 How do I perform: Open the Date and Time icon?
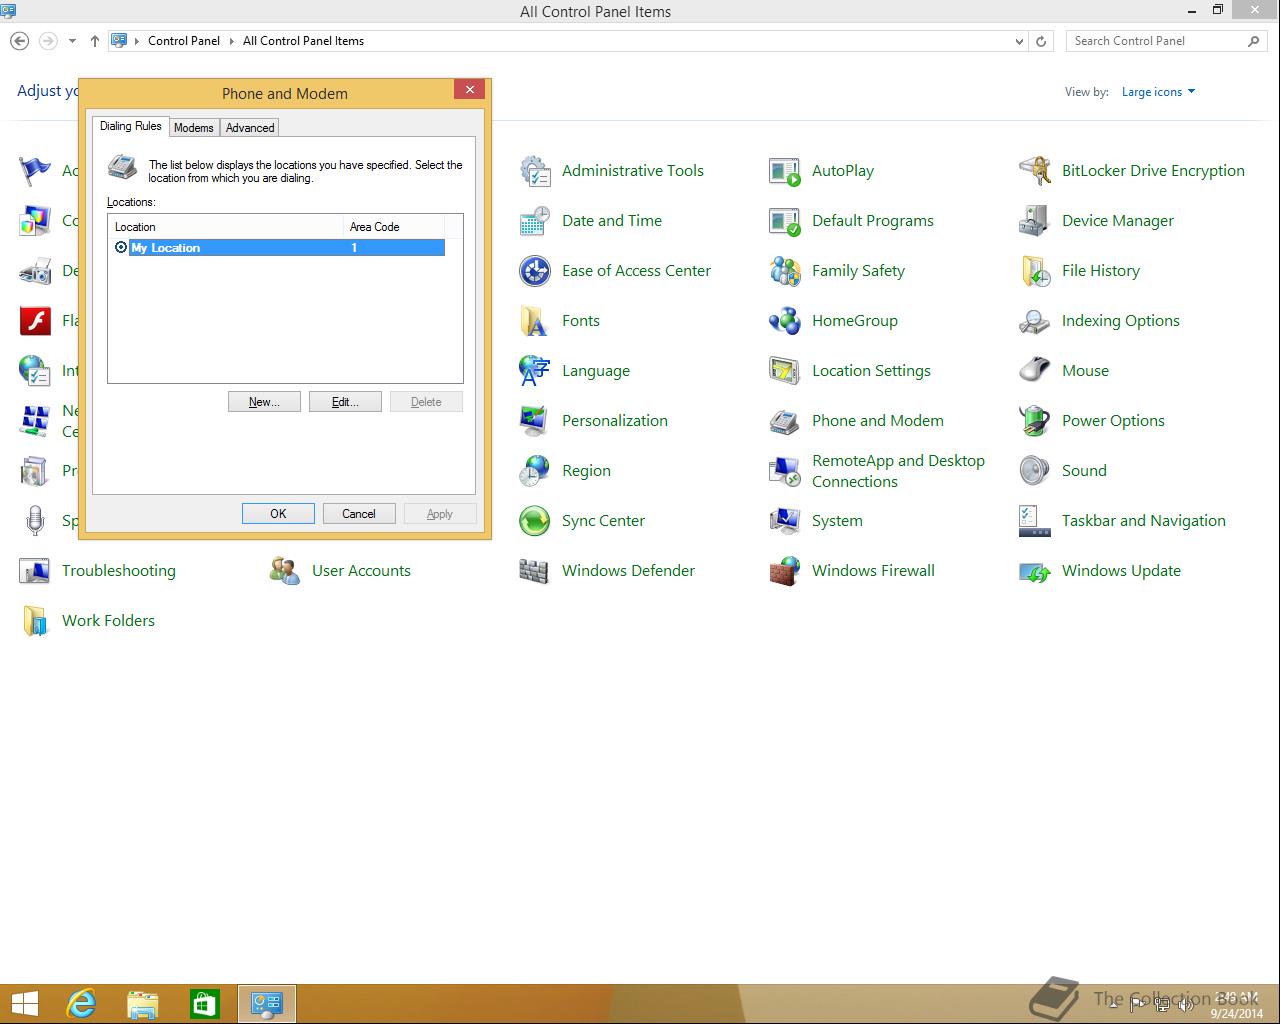pyautogui.click(x=535, y=221)
